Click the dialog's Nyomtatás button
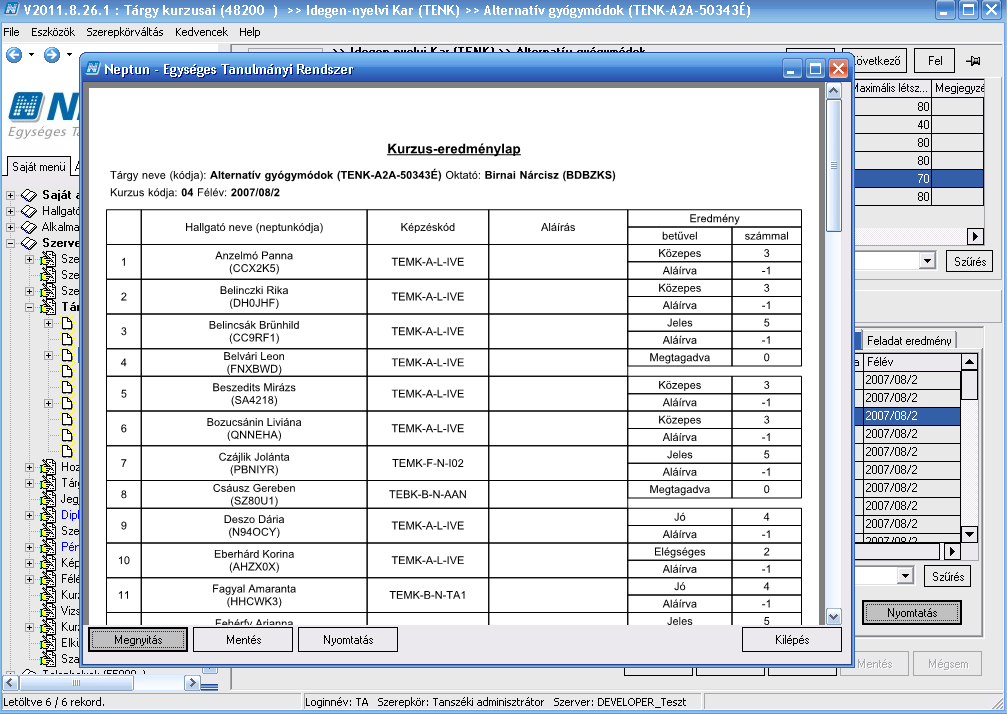1007x714 pixels. pos(348,640)
